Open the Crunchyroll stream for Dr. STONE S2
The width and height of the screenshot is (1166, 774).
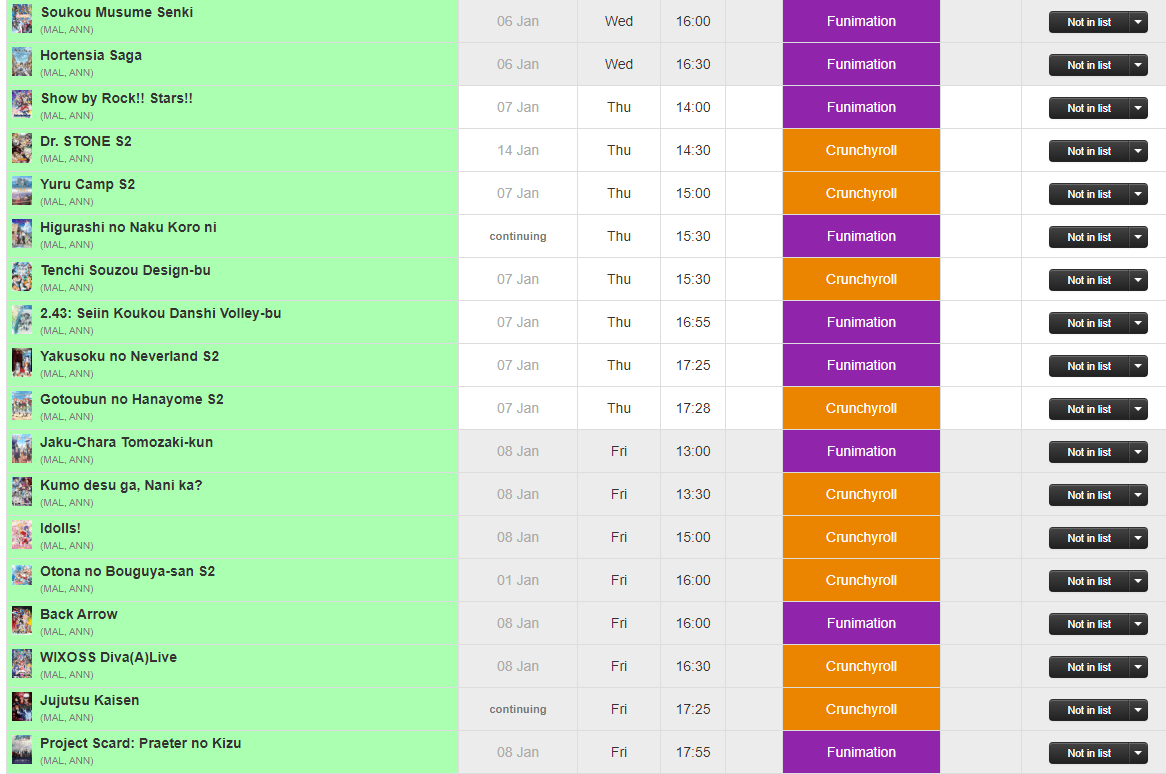point(861,150)
